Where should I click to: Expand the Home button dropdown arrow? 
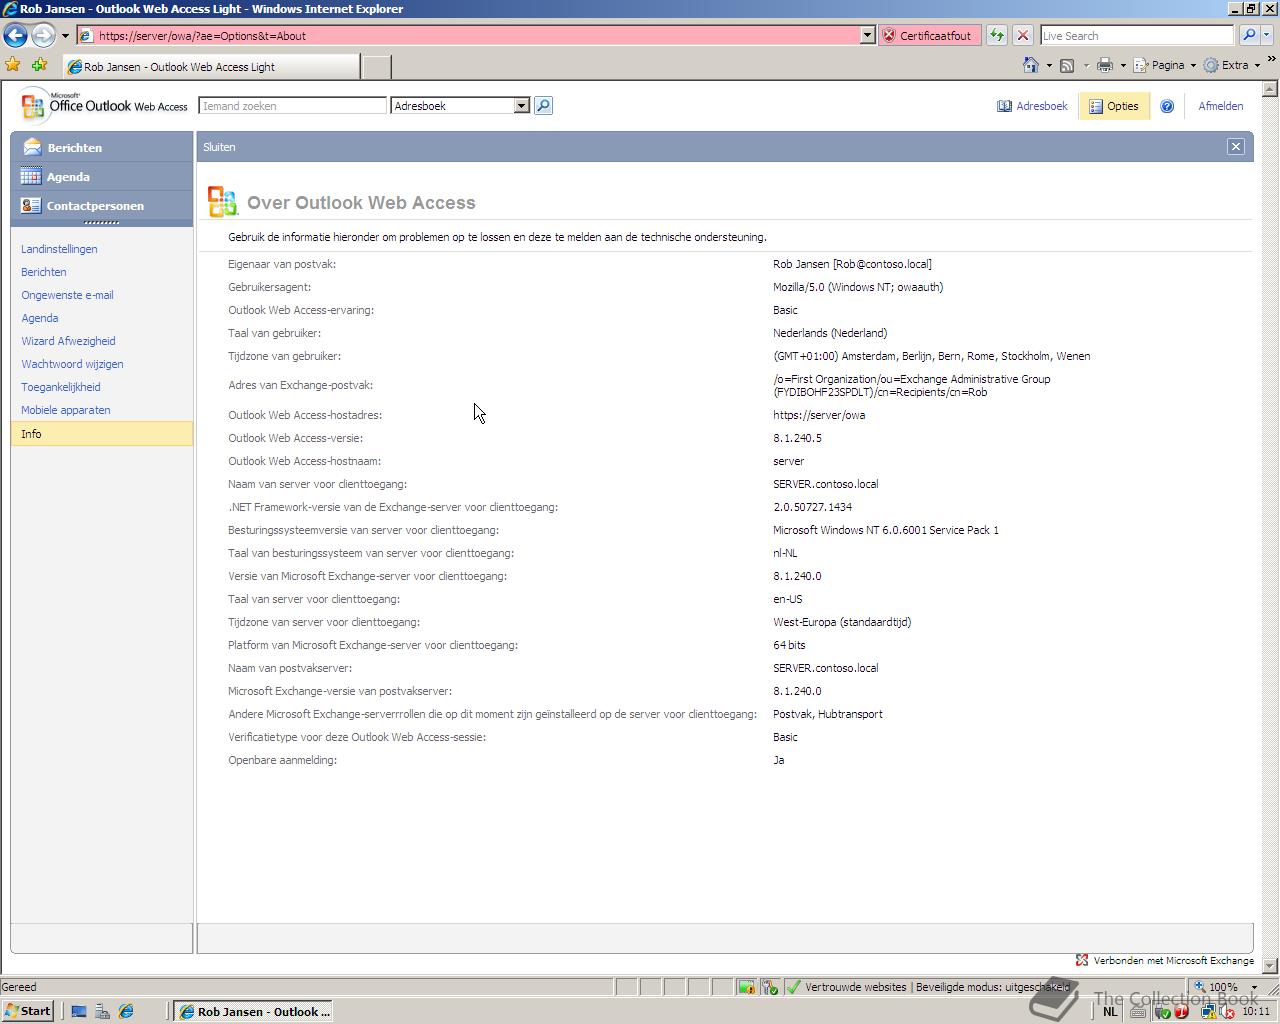pyautogui.click(x=1049, y=66)
